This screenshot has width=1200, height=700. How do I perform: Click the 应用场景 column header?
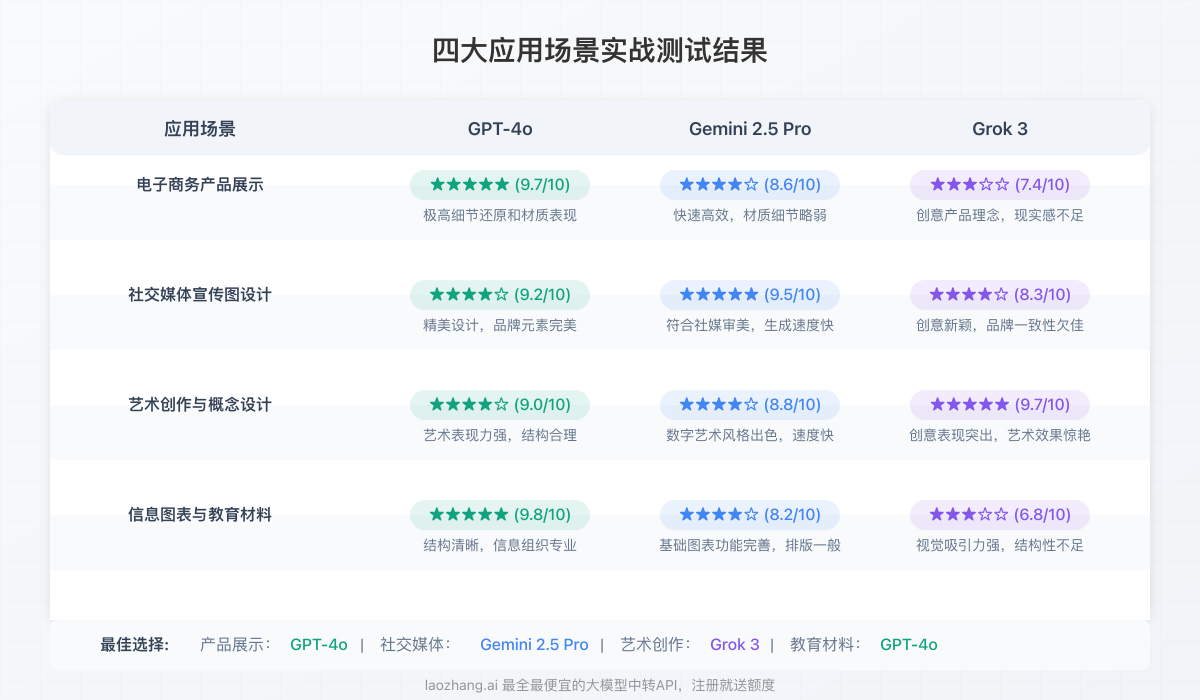click(200, 129)
